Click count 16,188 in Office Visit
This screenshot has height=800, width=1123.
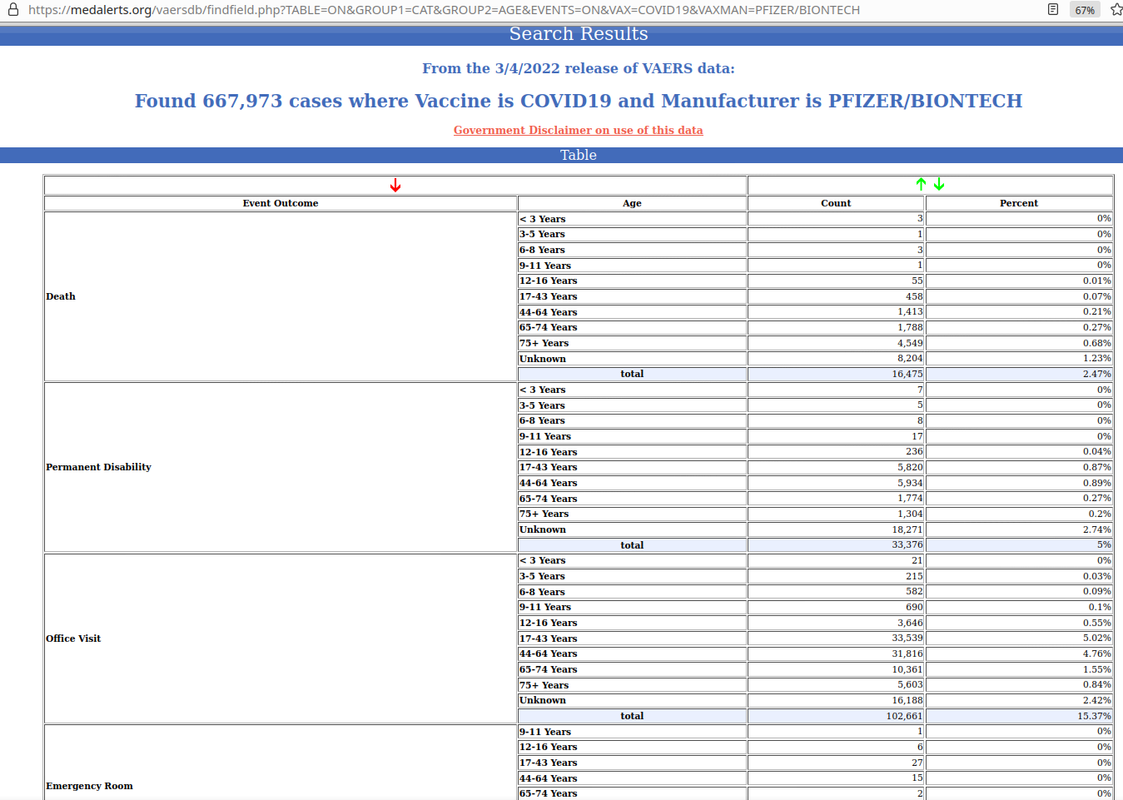click(836, 700)
